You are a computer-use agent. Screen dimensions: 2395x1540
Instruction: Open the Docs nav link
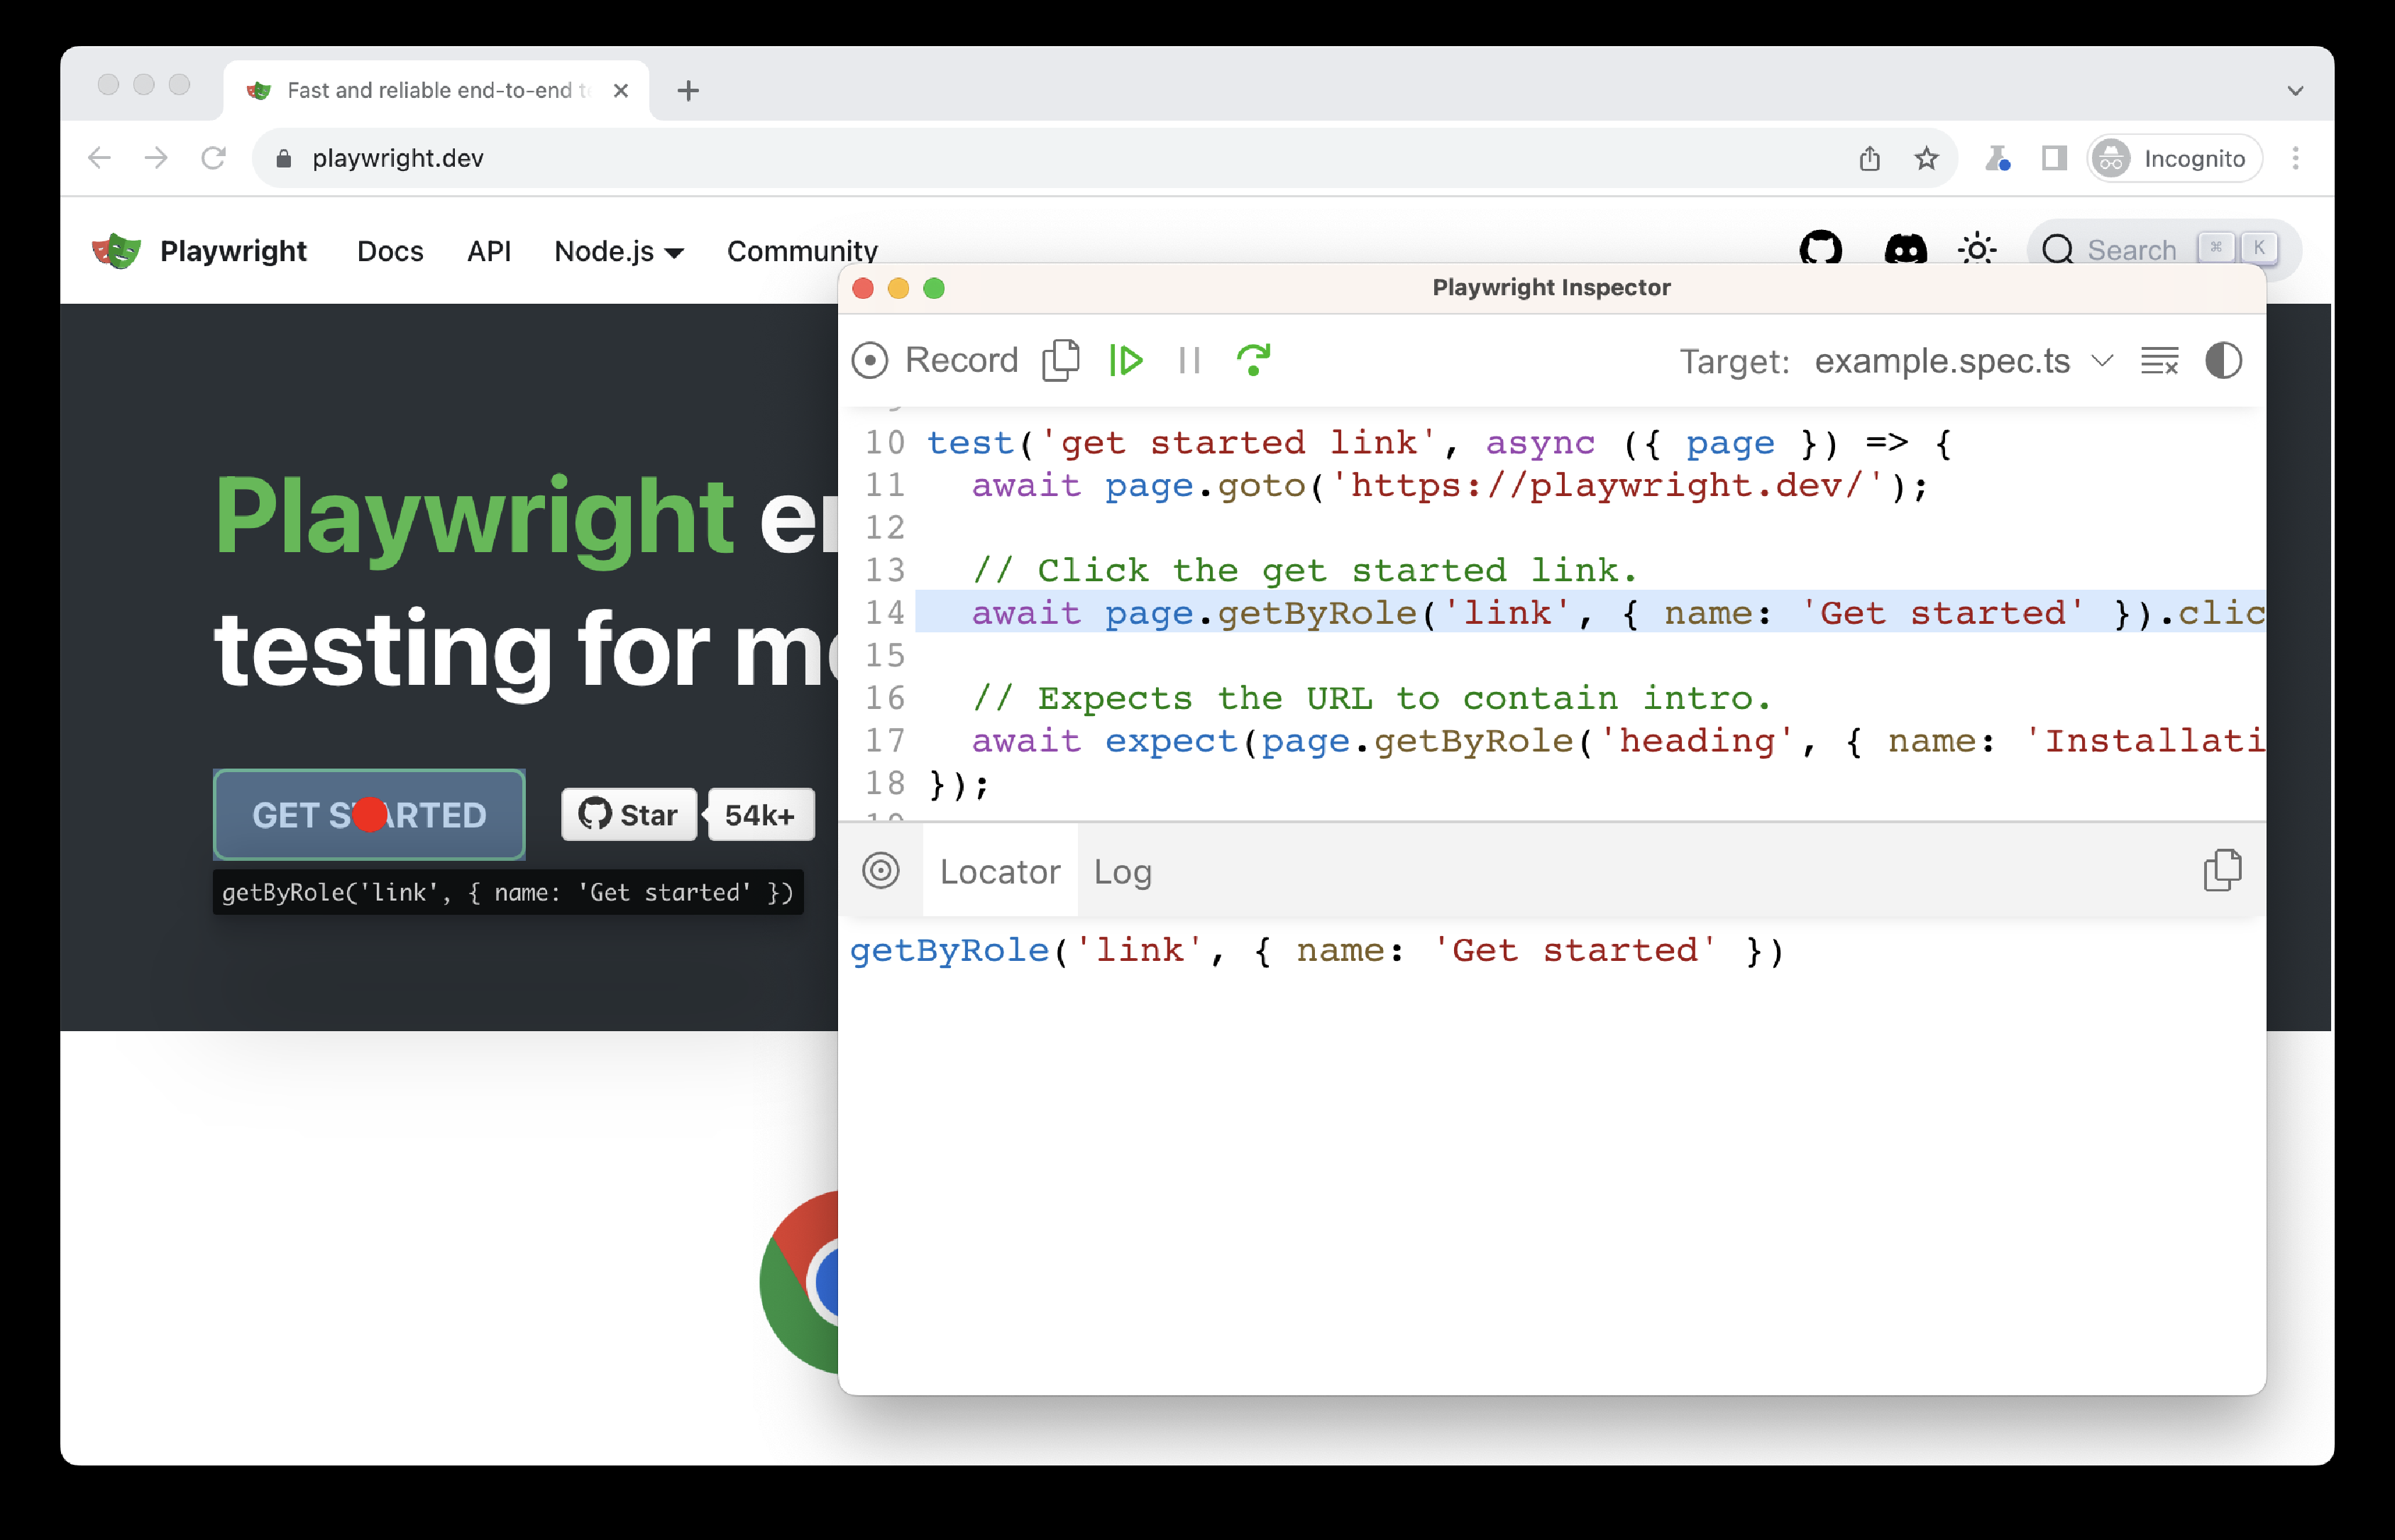coord(390,251)
